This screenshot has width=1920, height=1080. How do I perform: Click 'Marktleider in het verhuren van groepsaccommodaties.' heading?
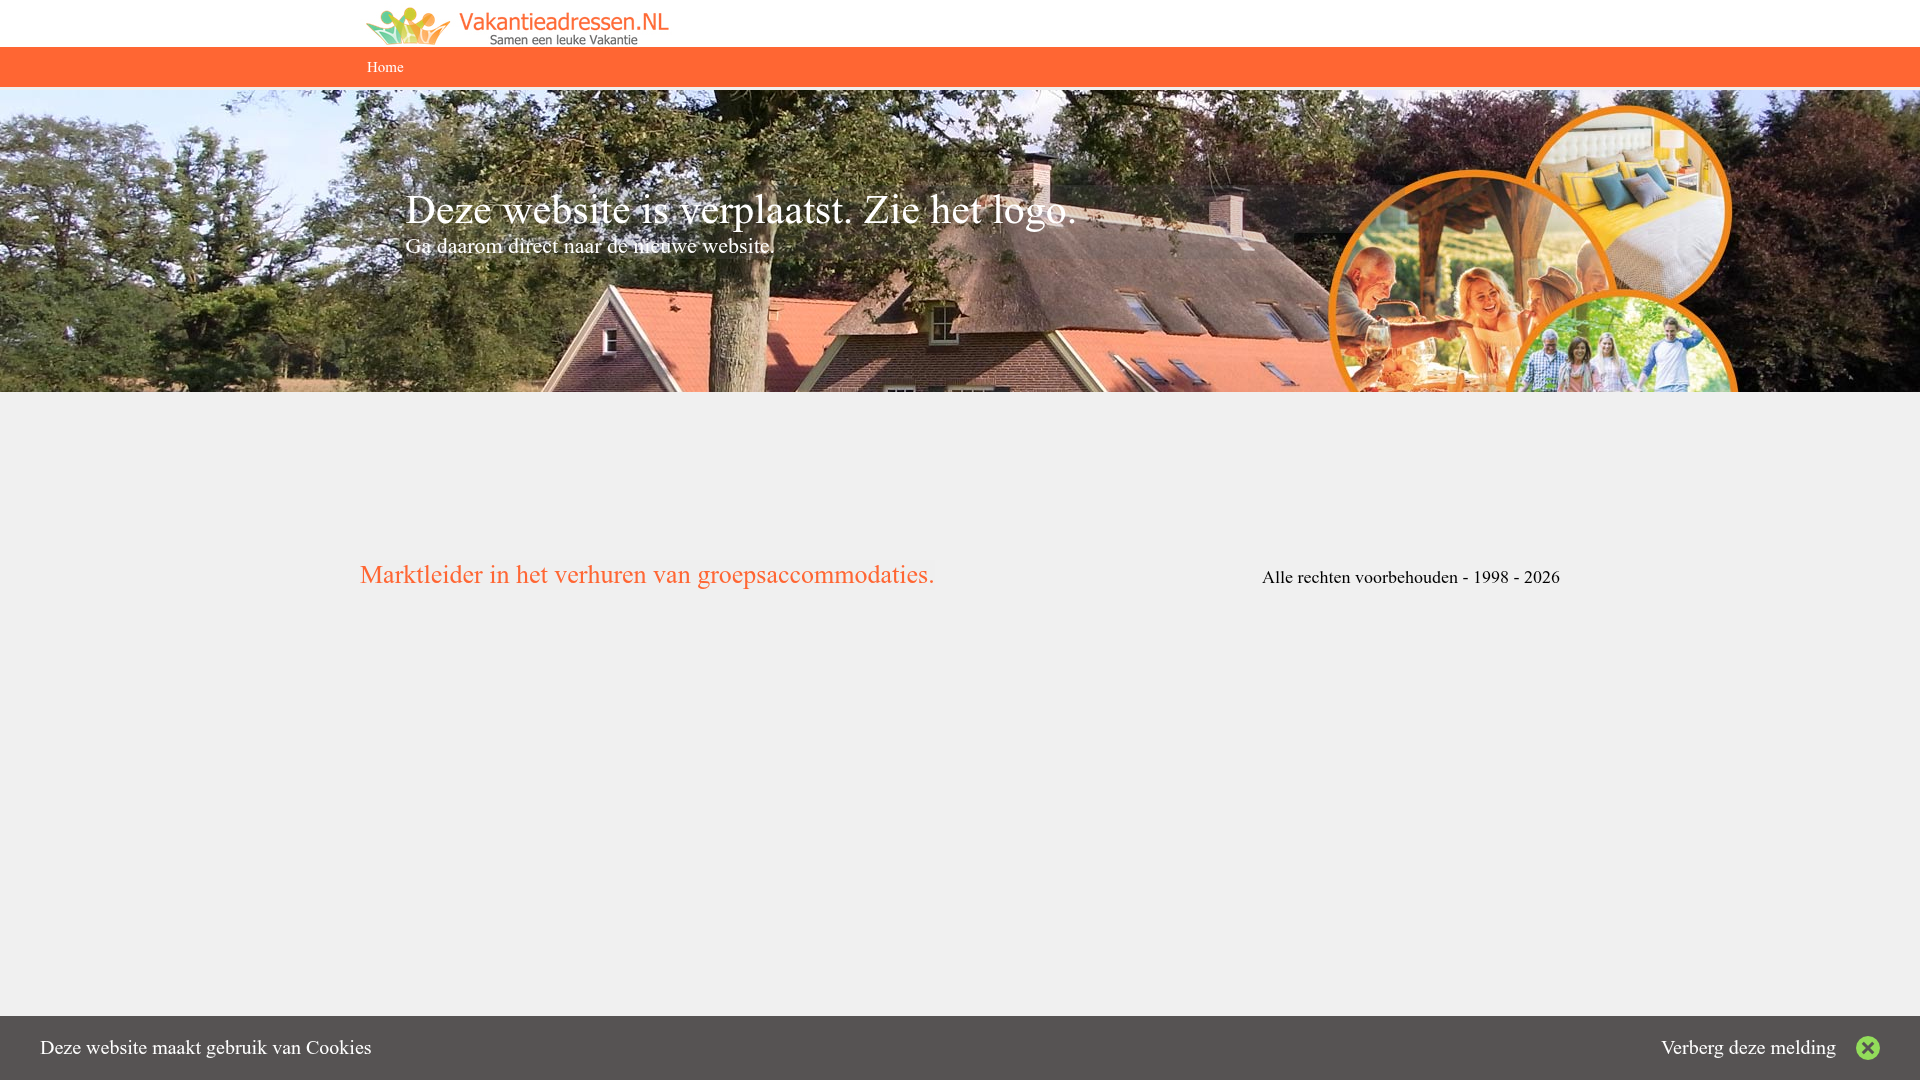point(647,575)
